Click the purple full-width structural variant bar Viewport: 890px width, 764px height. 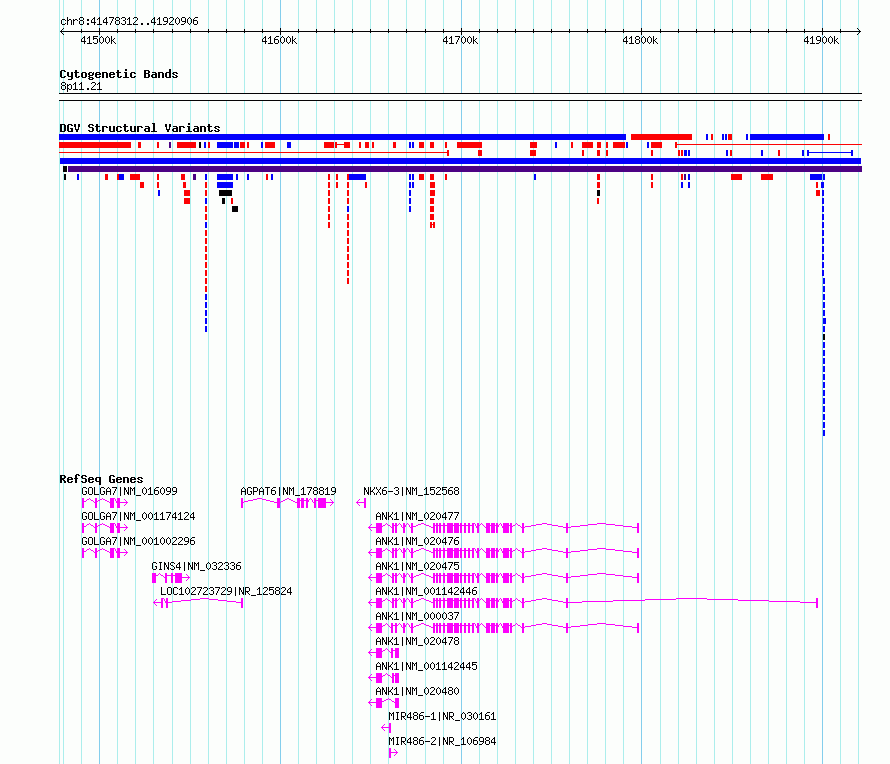465,169
